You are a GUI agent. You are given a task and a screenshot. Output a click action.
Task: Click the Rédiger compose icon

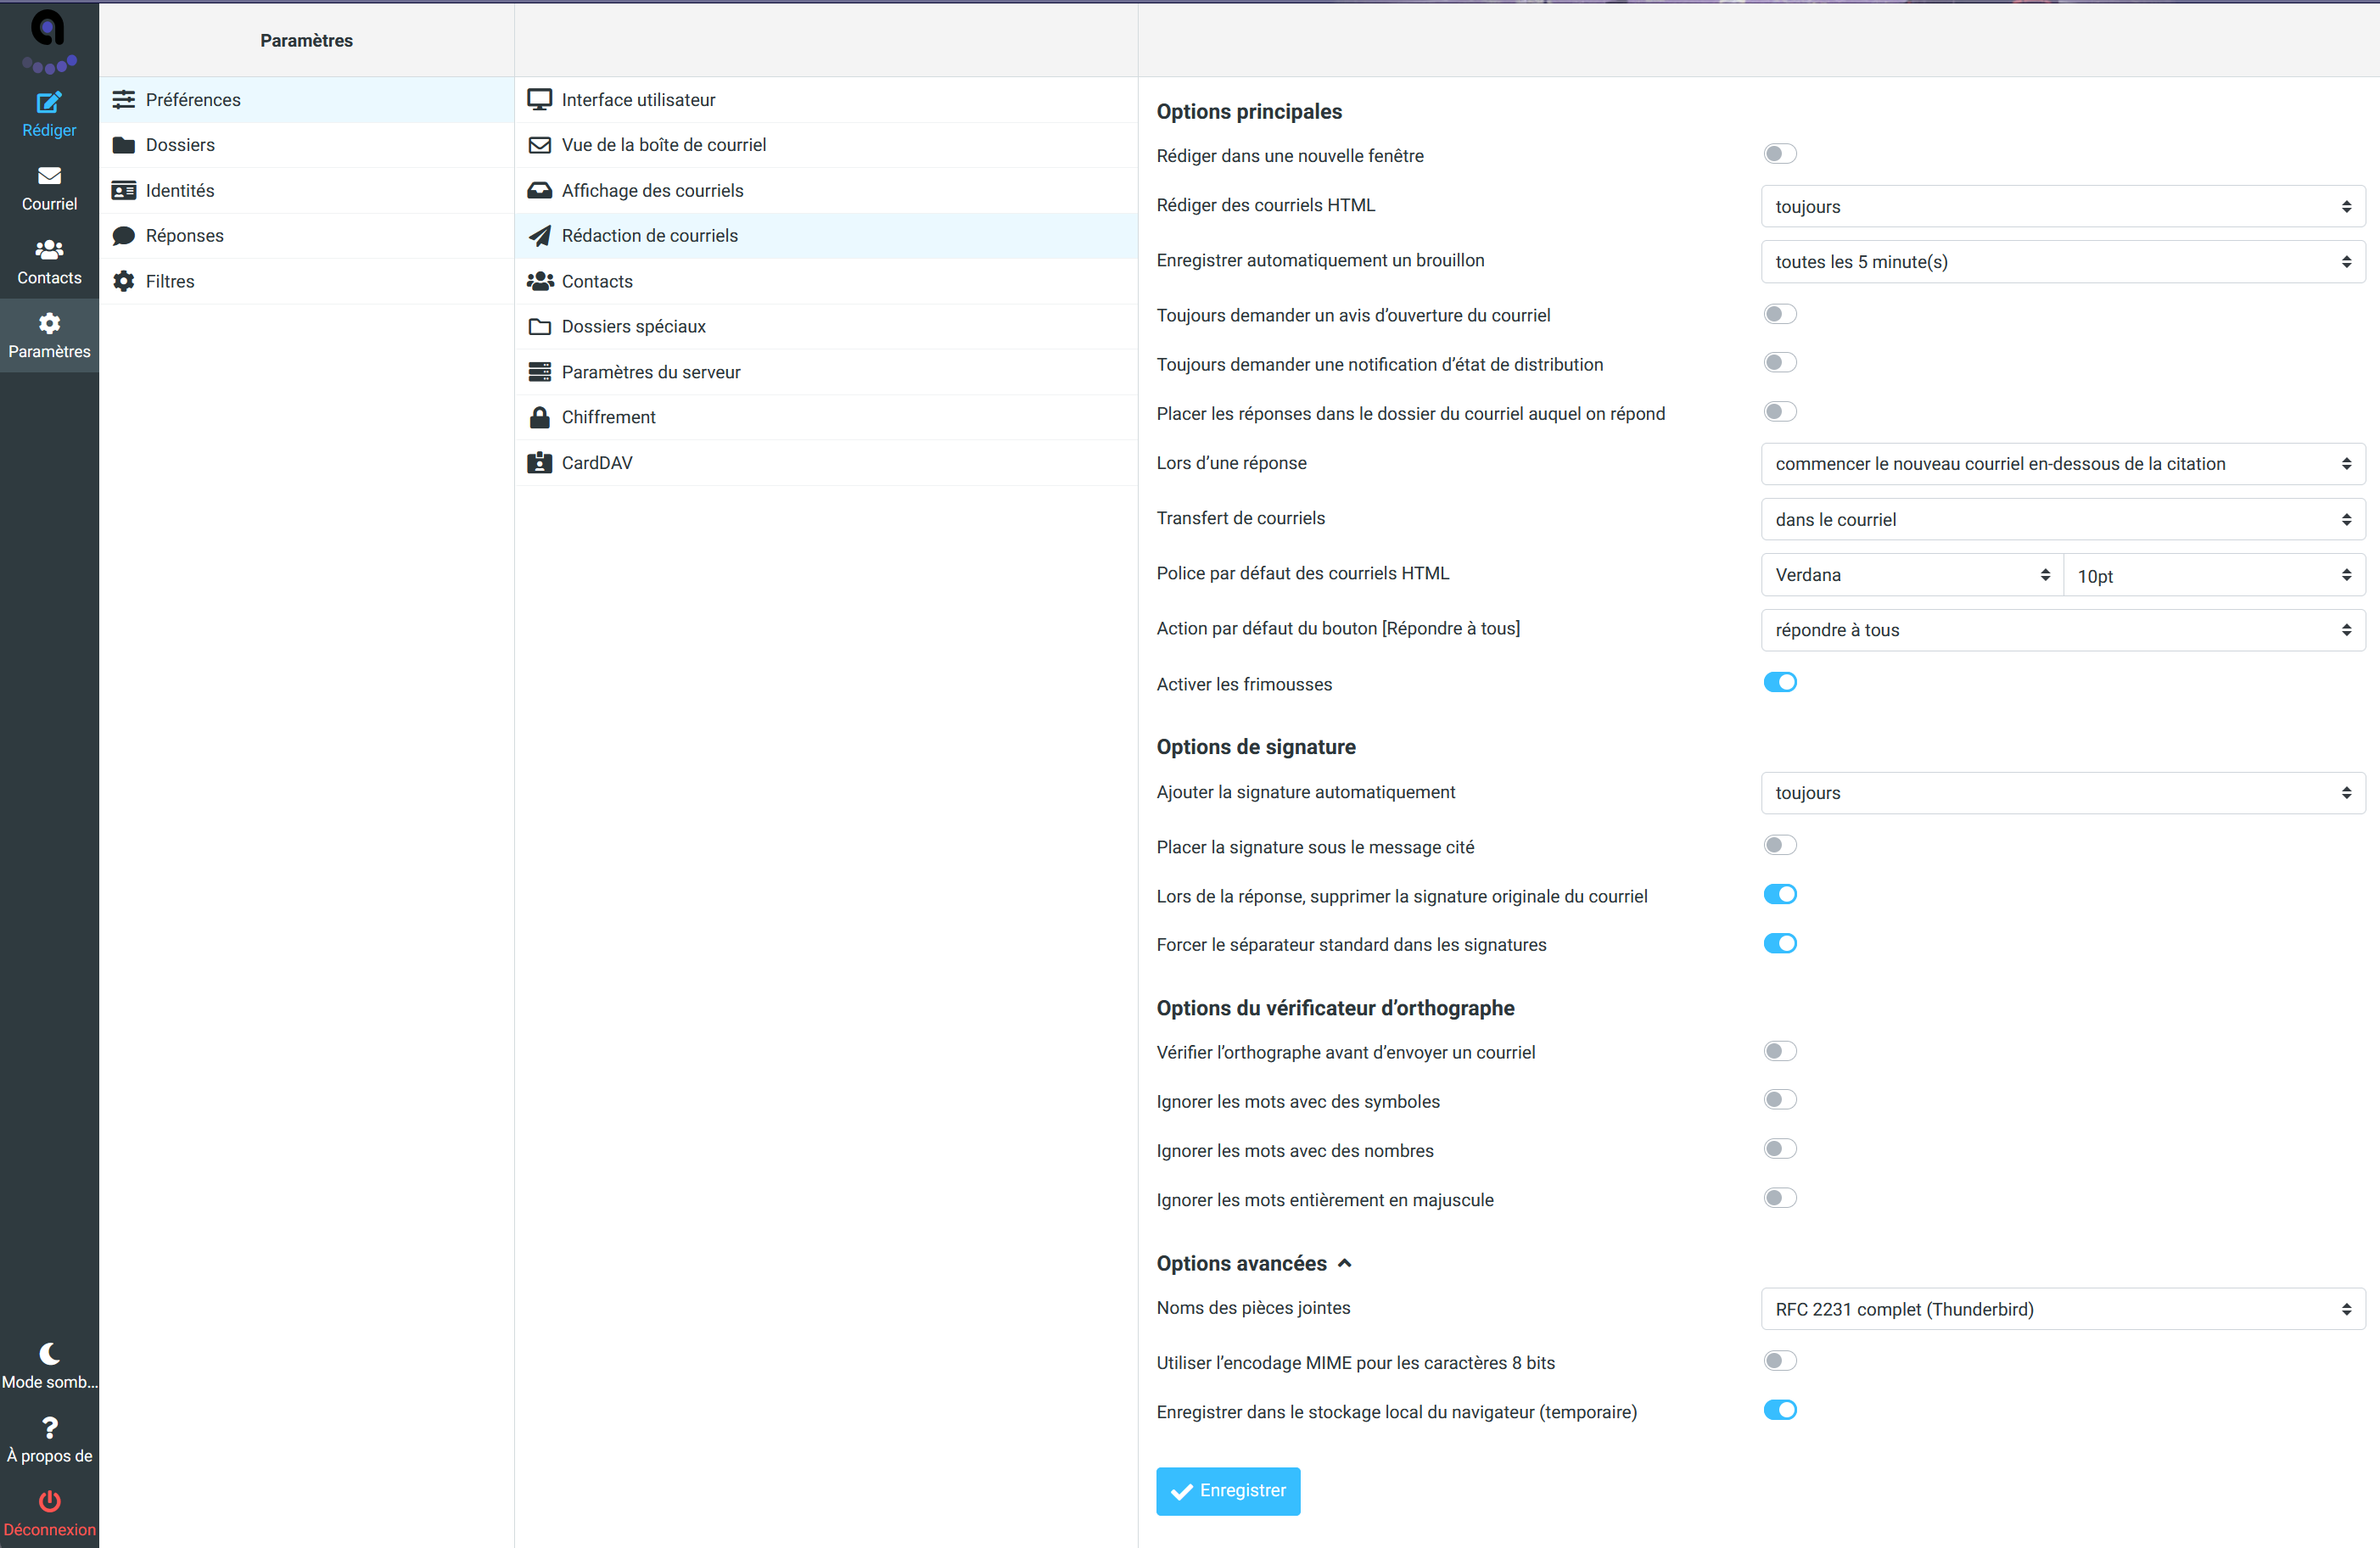tap(49, 101)
